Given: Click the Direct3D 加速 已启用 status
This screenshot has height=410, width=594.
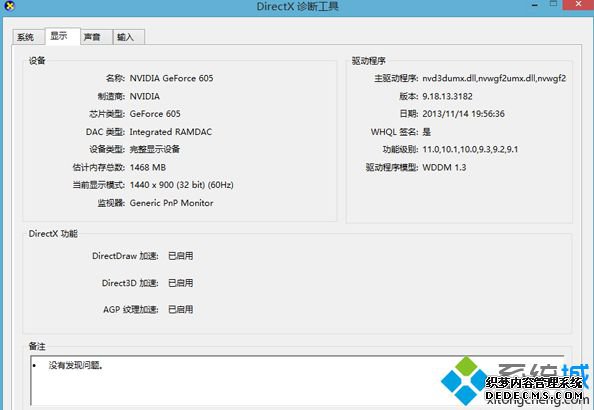Looking at the screenshot, I should [181, 283].
